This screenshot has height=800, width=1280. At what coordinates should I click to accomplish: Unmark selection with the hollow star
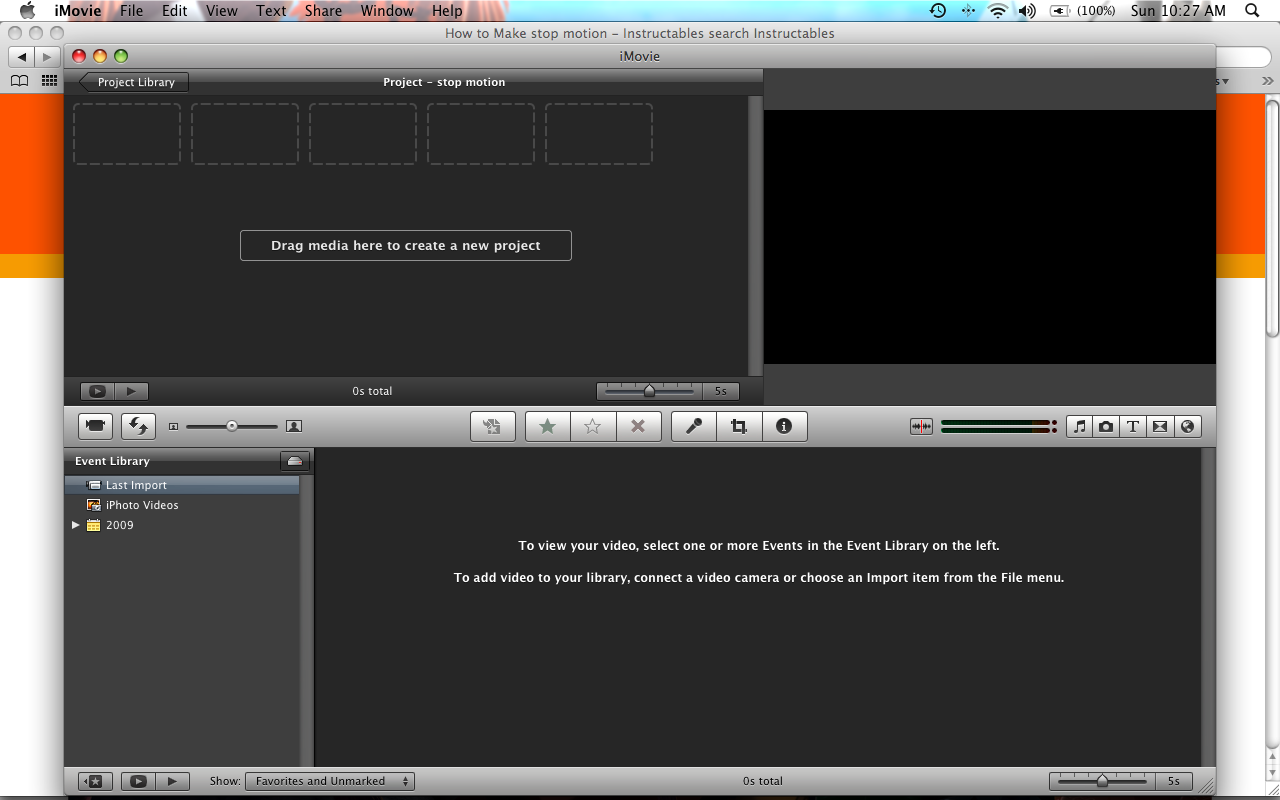point(593,426)
